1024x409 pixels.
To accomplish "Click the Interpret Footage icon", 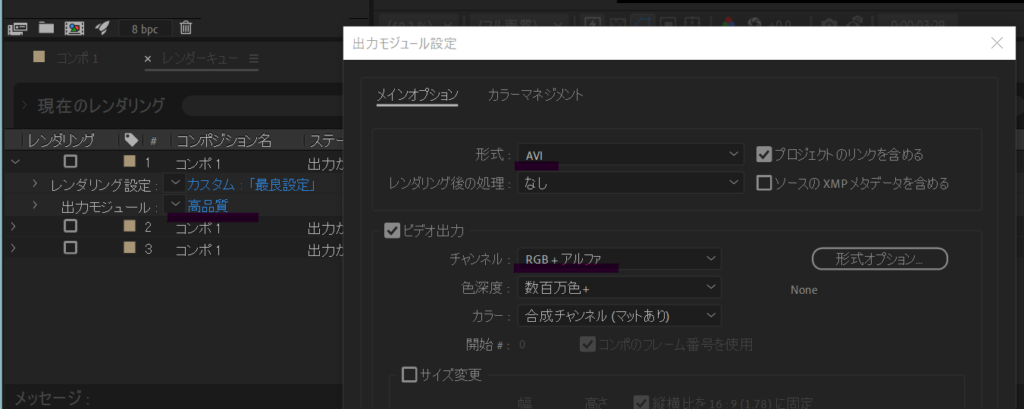I will (x=17, y=28).
